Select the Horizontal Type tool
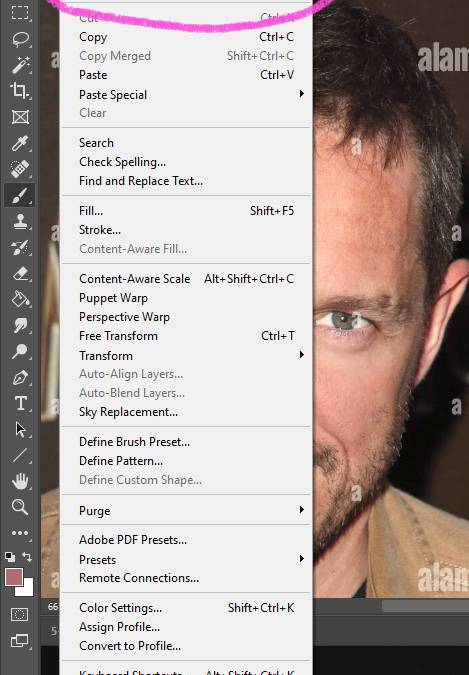The image size is (469, 675). (20, 403)
